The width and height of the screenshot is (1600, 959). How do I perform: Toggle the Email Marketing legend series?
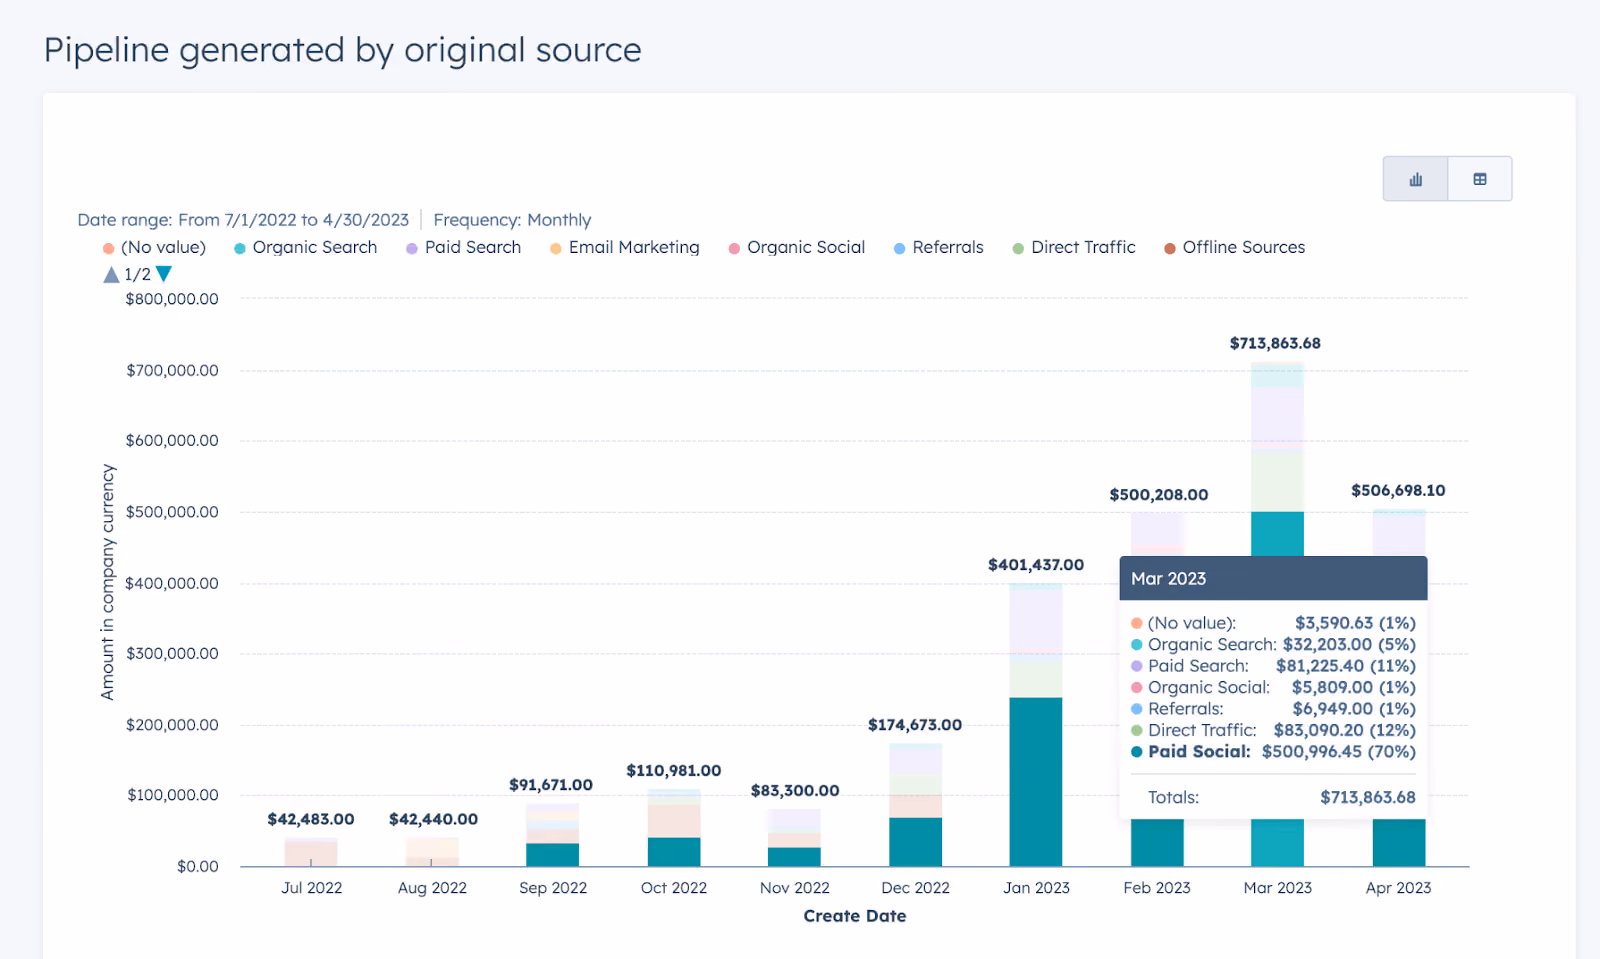pos(625,248)
